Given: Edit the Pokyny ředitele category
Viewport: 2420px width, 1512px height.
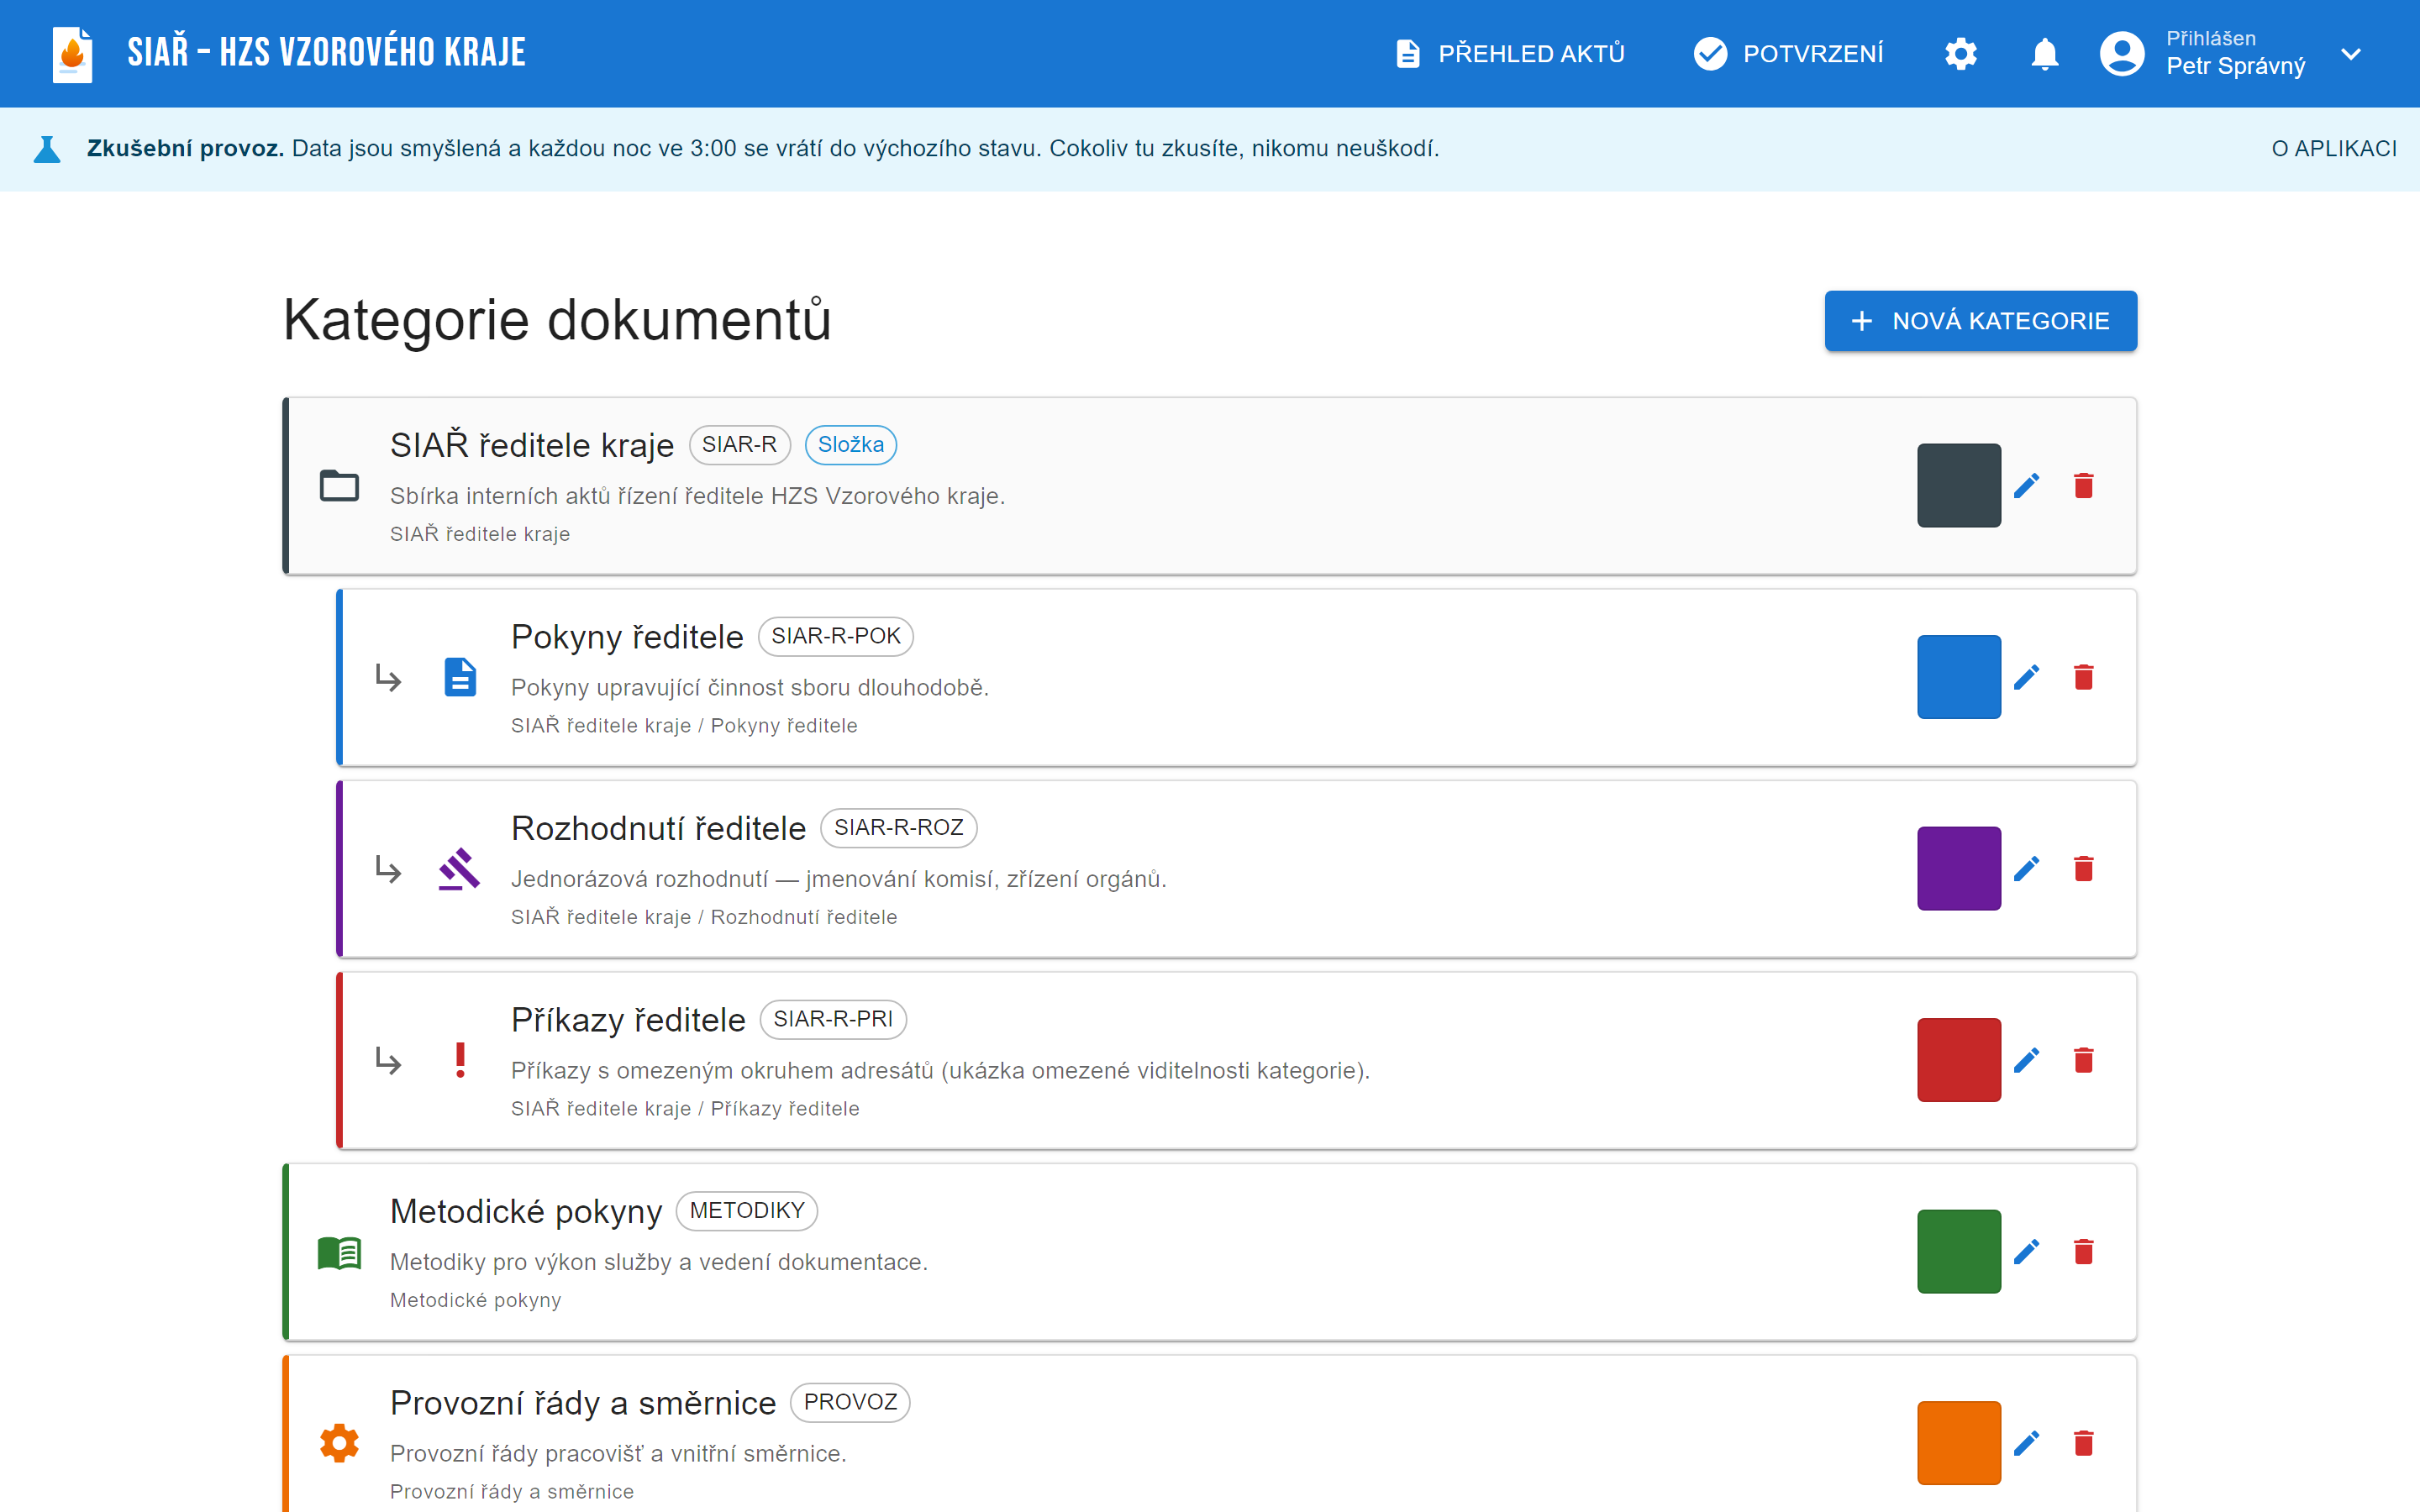Looking at the screenshot, I should pos(2026,677).
